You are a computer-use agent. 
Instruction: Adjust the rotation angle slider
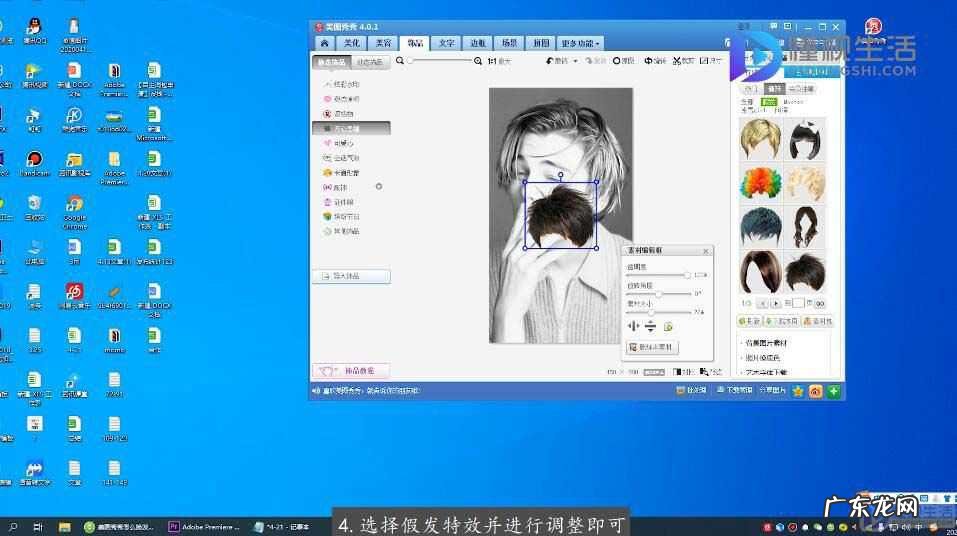[x=659, y=294]
